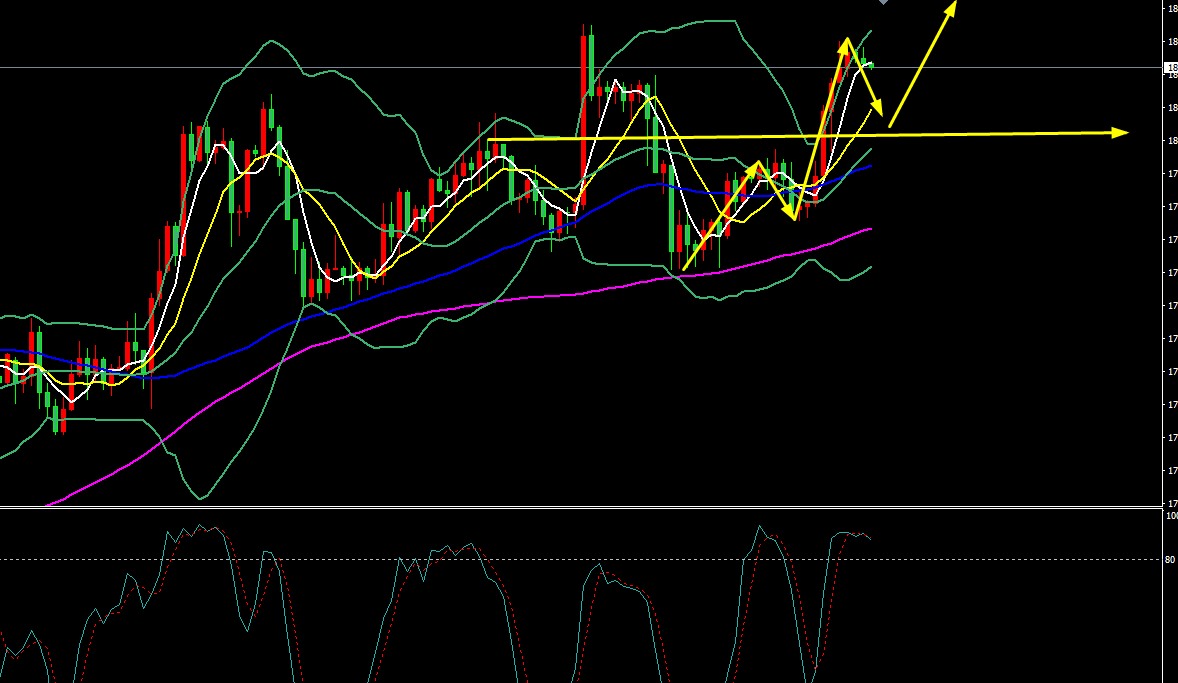Viewport: 1178px width, 683px height.
Task: Select the blue moving average line
Action: [400, 281]
